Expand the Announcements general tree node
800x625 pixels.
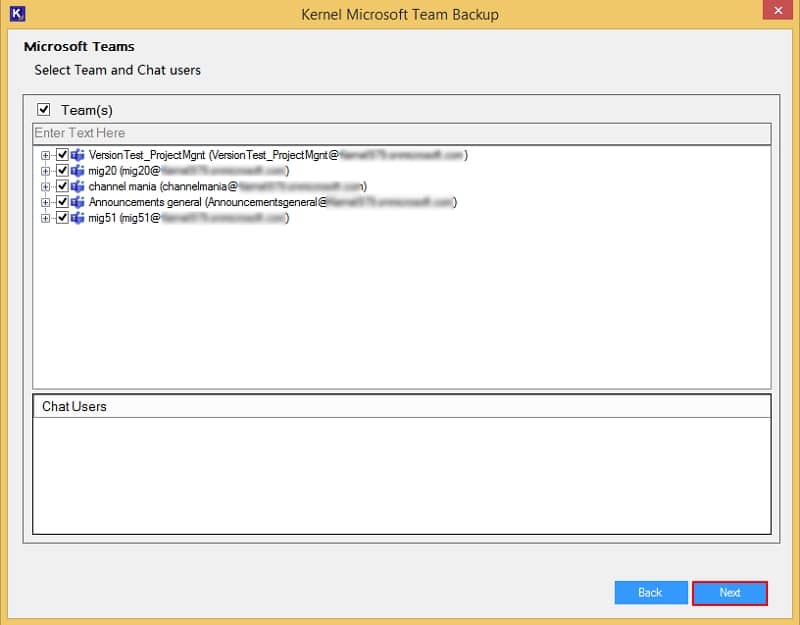pyautogui.click(x=45, y=203)
